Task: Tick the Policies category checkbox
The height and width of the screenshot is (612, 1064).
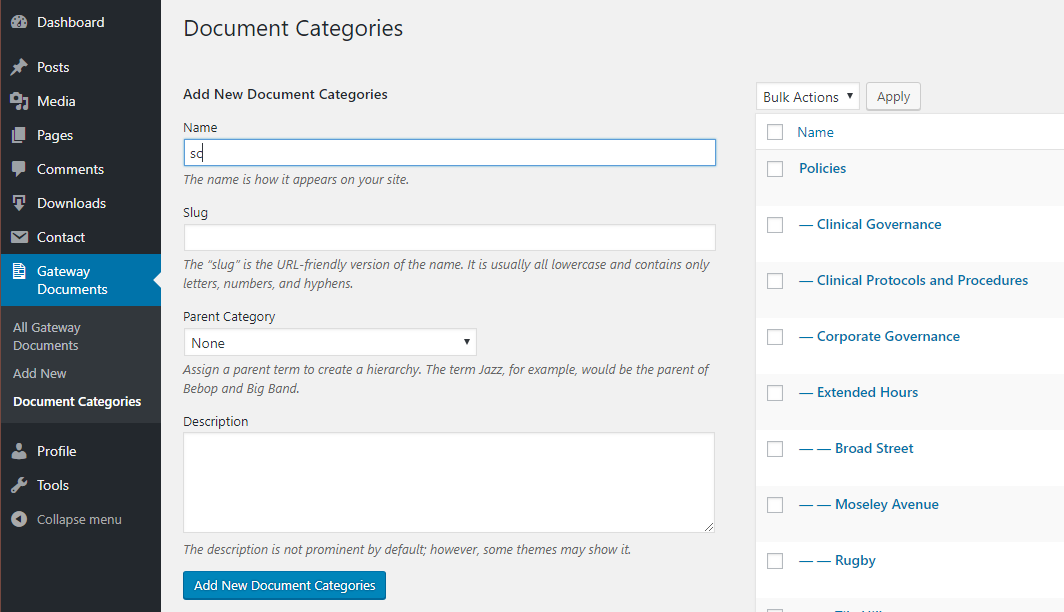Action: pyautogui.click(x=775, y=169)
